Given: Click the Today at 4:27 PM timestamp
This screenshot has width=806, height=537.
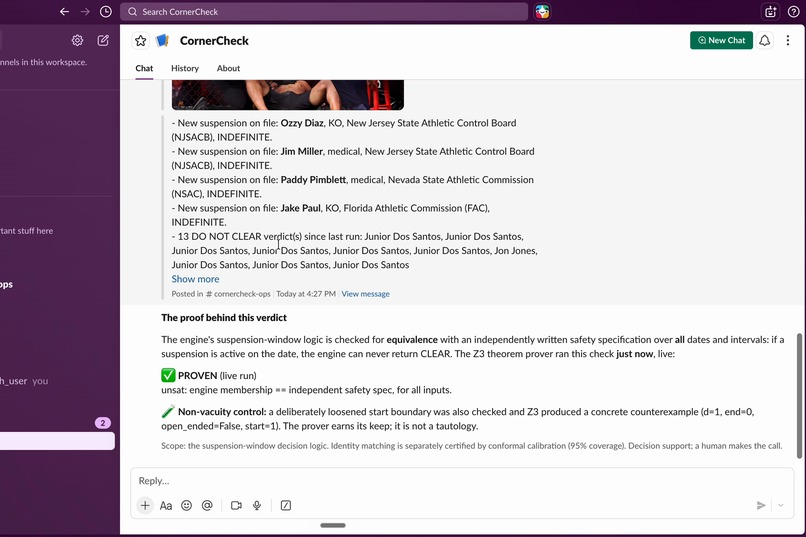Looking at the screenshot, I should (x=306, y=294).
